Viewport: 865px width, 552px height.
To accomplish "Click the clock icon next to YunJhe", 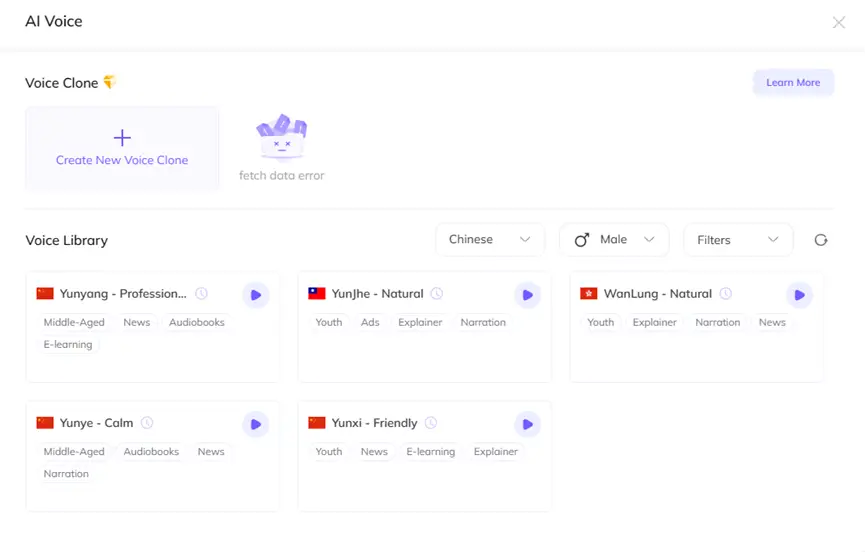I will tap(437, 294).
